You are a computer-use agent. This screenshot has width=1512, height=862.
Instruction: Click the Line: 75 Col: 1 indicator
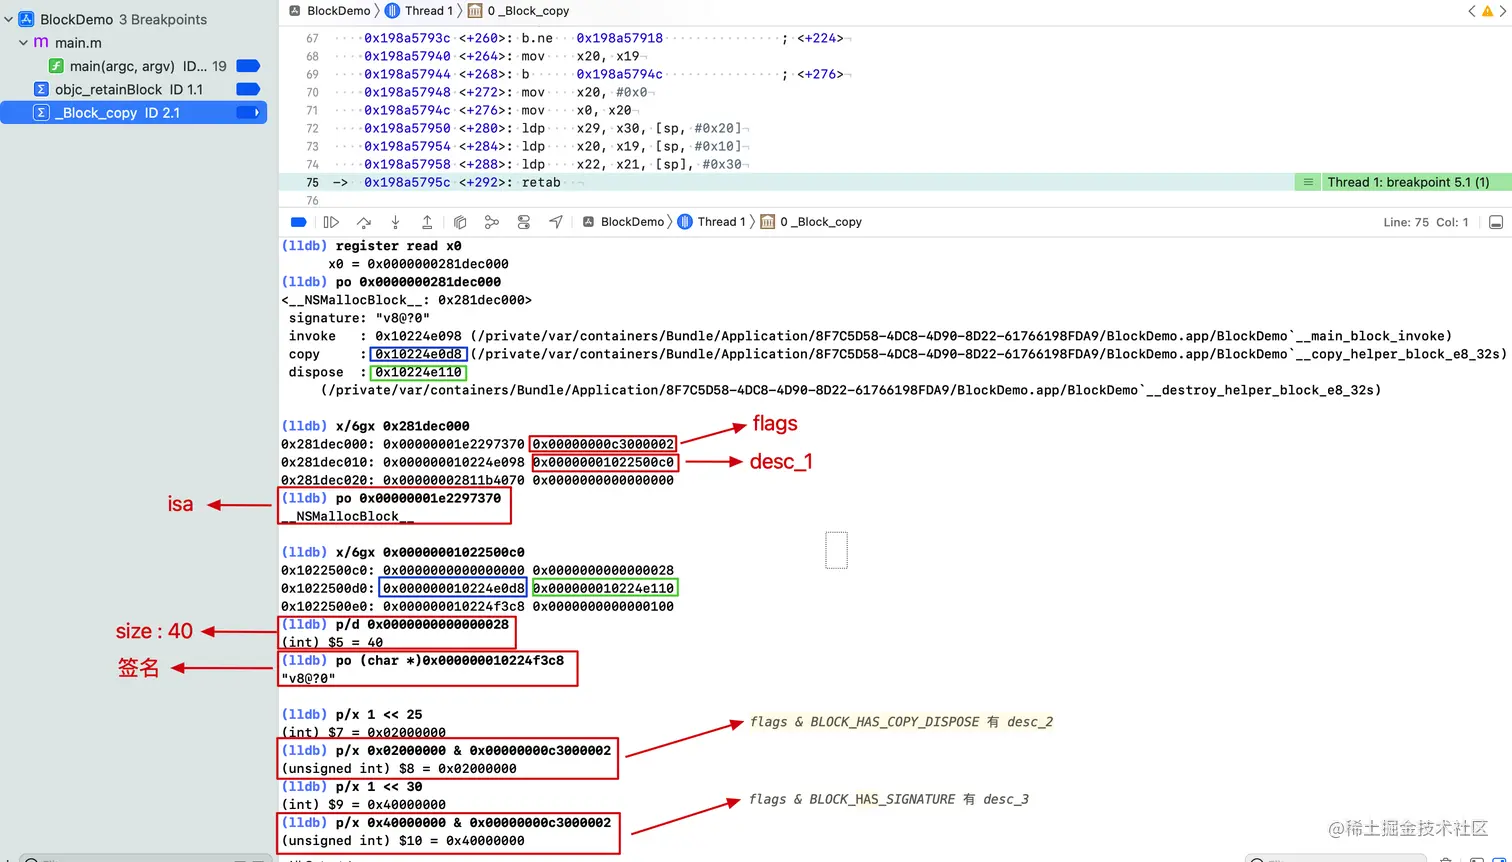(1426, 222)
